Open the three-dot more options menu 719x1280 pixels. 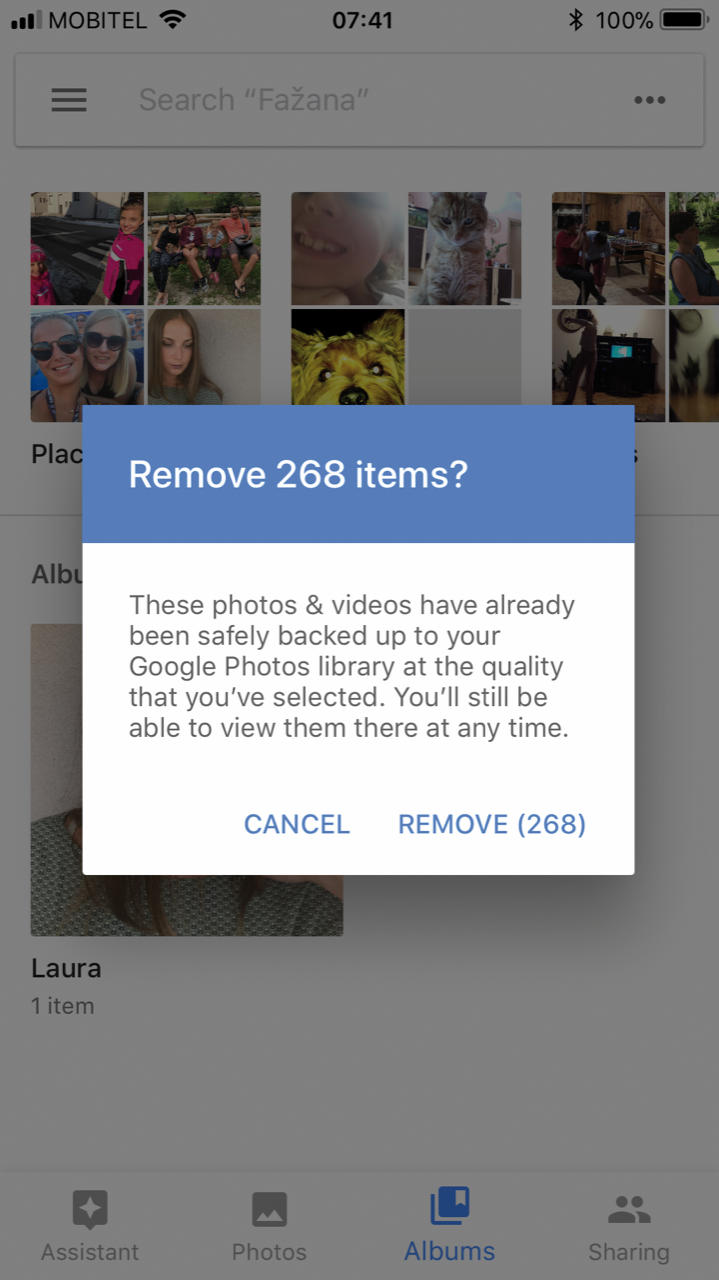pos(649,100)
